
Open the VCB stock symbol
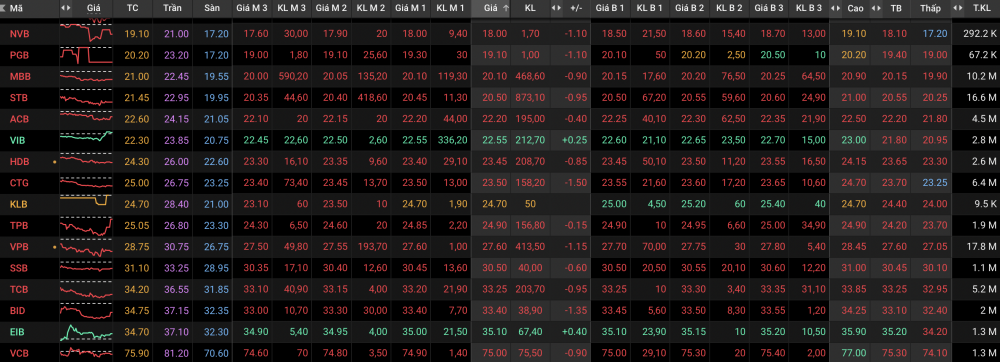click(x=20, y=352)
